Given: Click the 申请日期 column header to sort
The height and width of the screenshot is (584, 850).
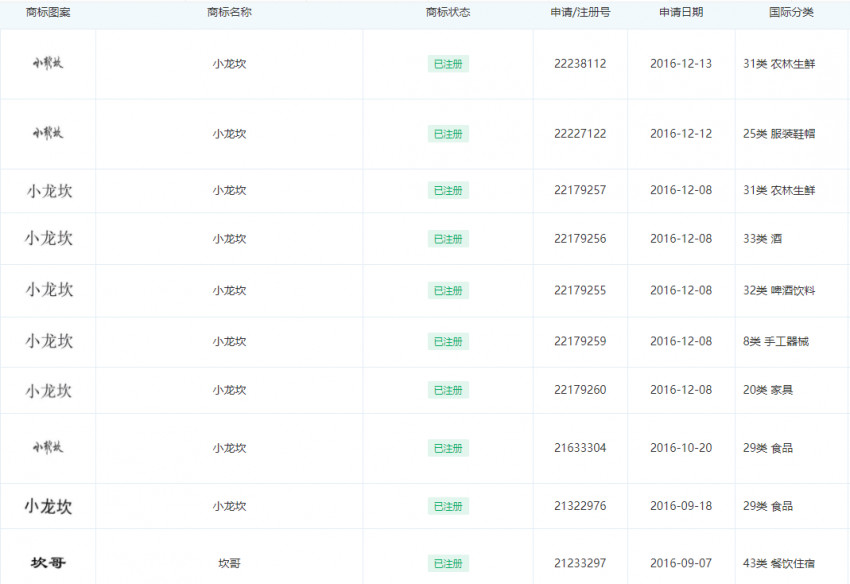Looking at the screenshot, I should [679, 12].
